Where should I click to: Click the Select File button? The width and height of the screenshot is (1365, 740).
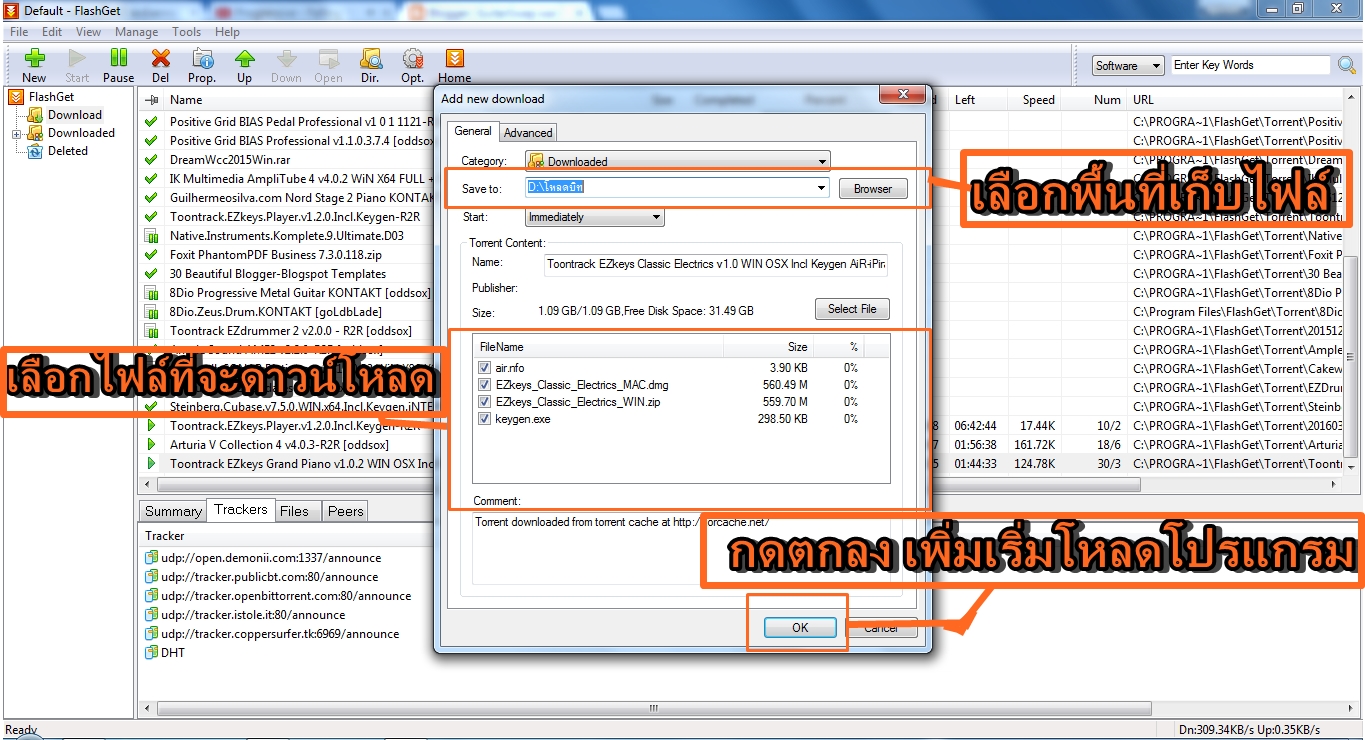pos(852,309)
